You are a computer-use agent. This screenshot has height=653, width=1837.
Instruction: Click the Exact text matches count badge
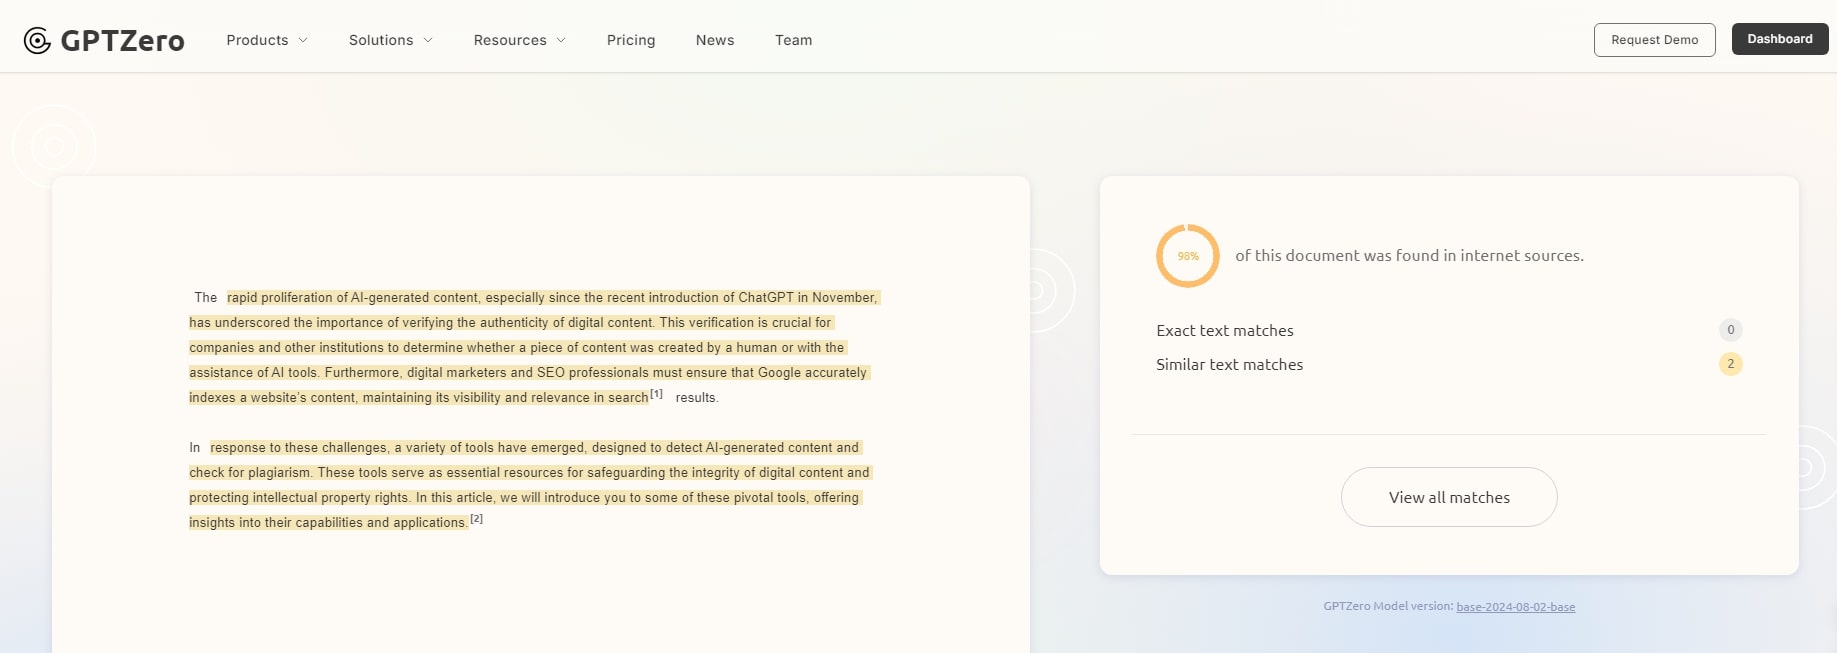click(x=1730, y=330)
